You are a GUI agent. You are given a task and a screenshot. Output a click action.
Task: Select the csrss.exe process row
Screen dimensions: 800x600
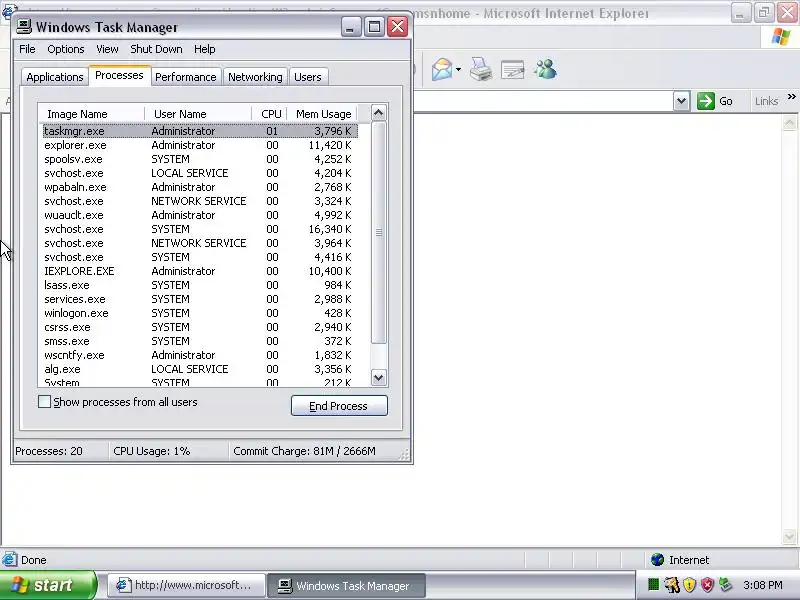[200, 327]
